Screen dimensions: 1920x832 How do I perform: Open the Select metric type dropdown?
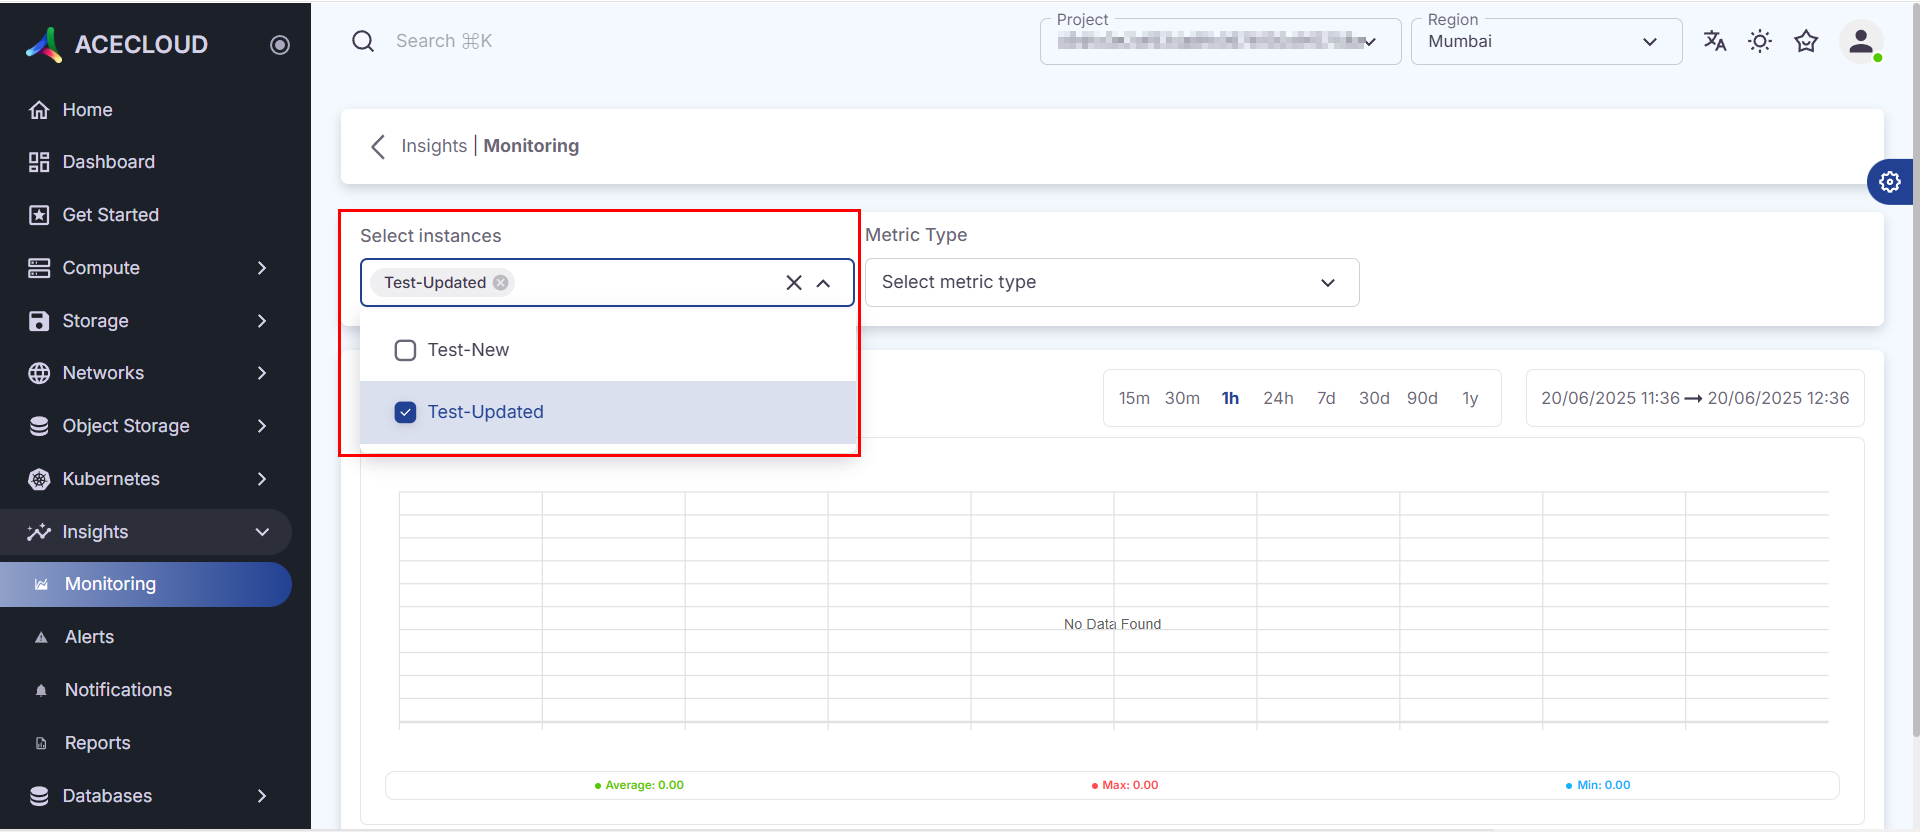tap(1110, 283)
